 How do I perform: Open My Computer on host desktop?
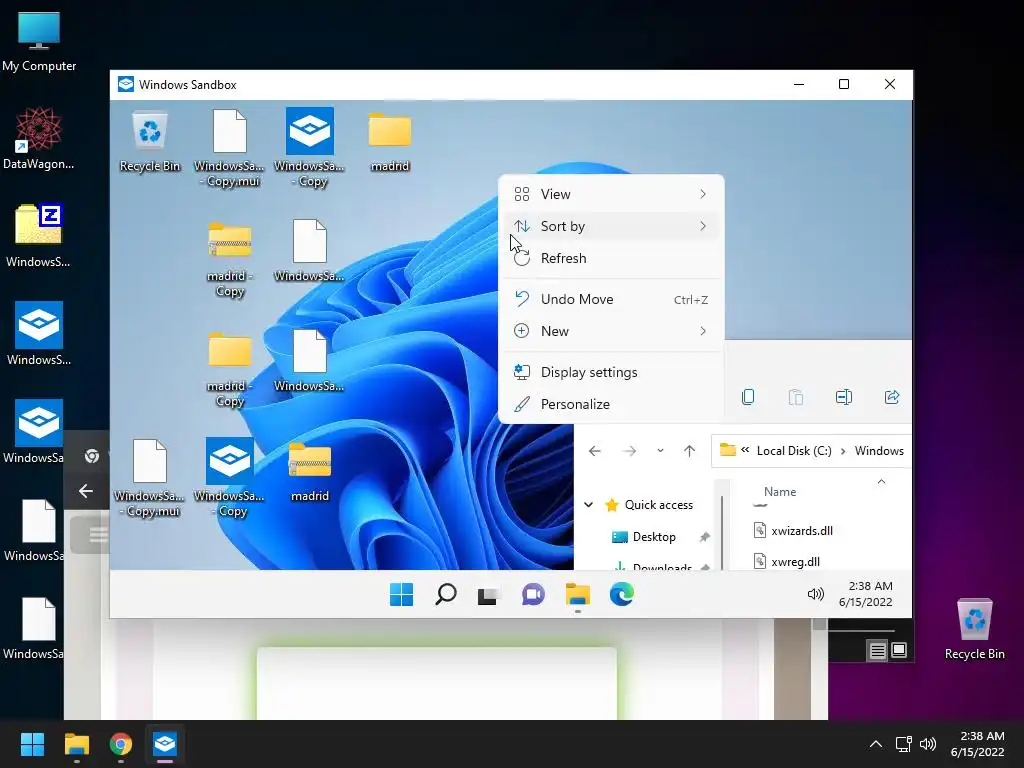[x=39, y=40]
